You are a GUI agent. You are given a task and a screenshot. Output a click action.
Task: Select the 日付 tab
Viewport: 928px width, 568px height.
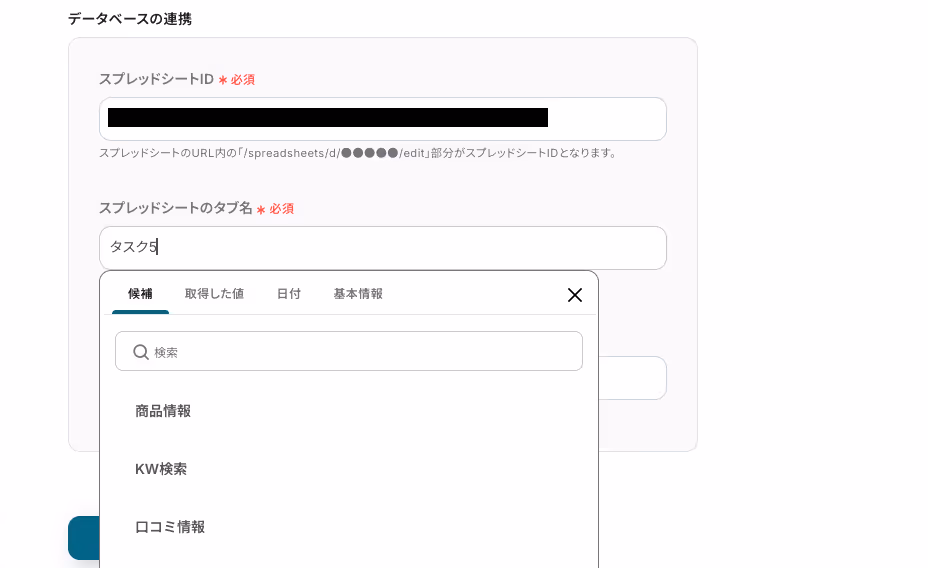[x=289, y=293]
